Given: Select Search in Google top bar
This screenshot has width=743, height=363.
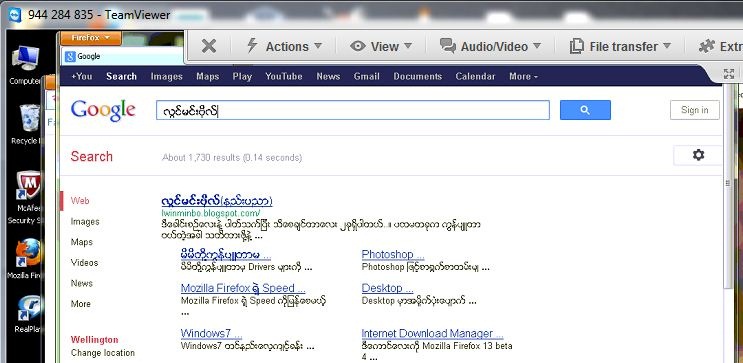Looking at the screenshot, I should 121,76.
